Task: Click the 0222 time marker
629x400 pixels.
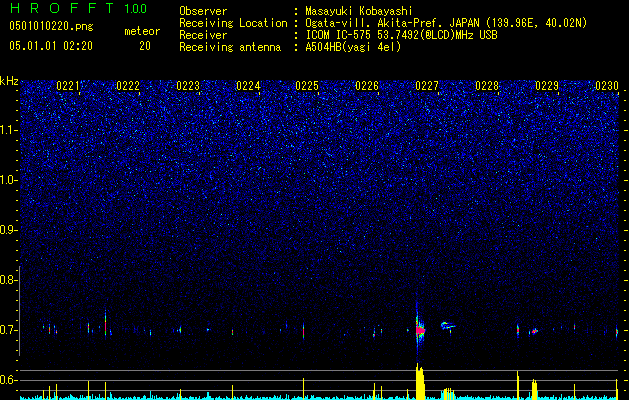Action: 128,86
